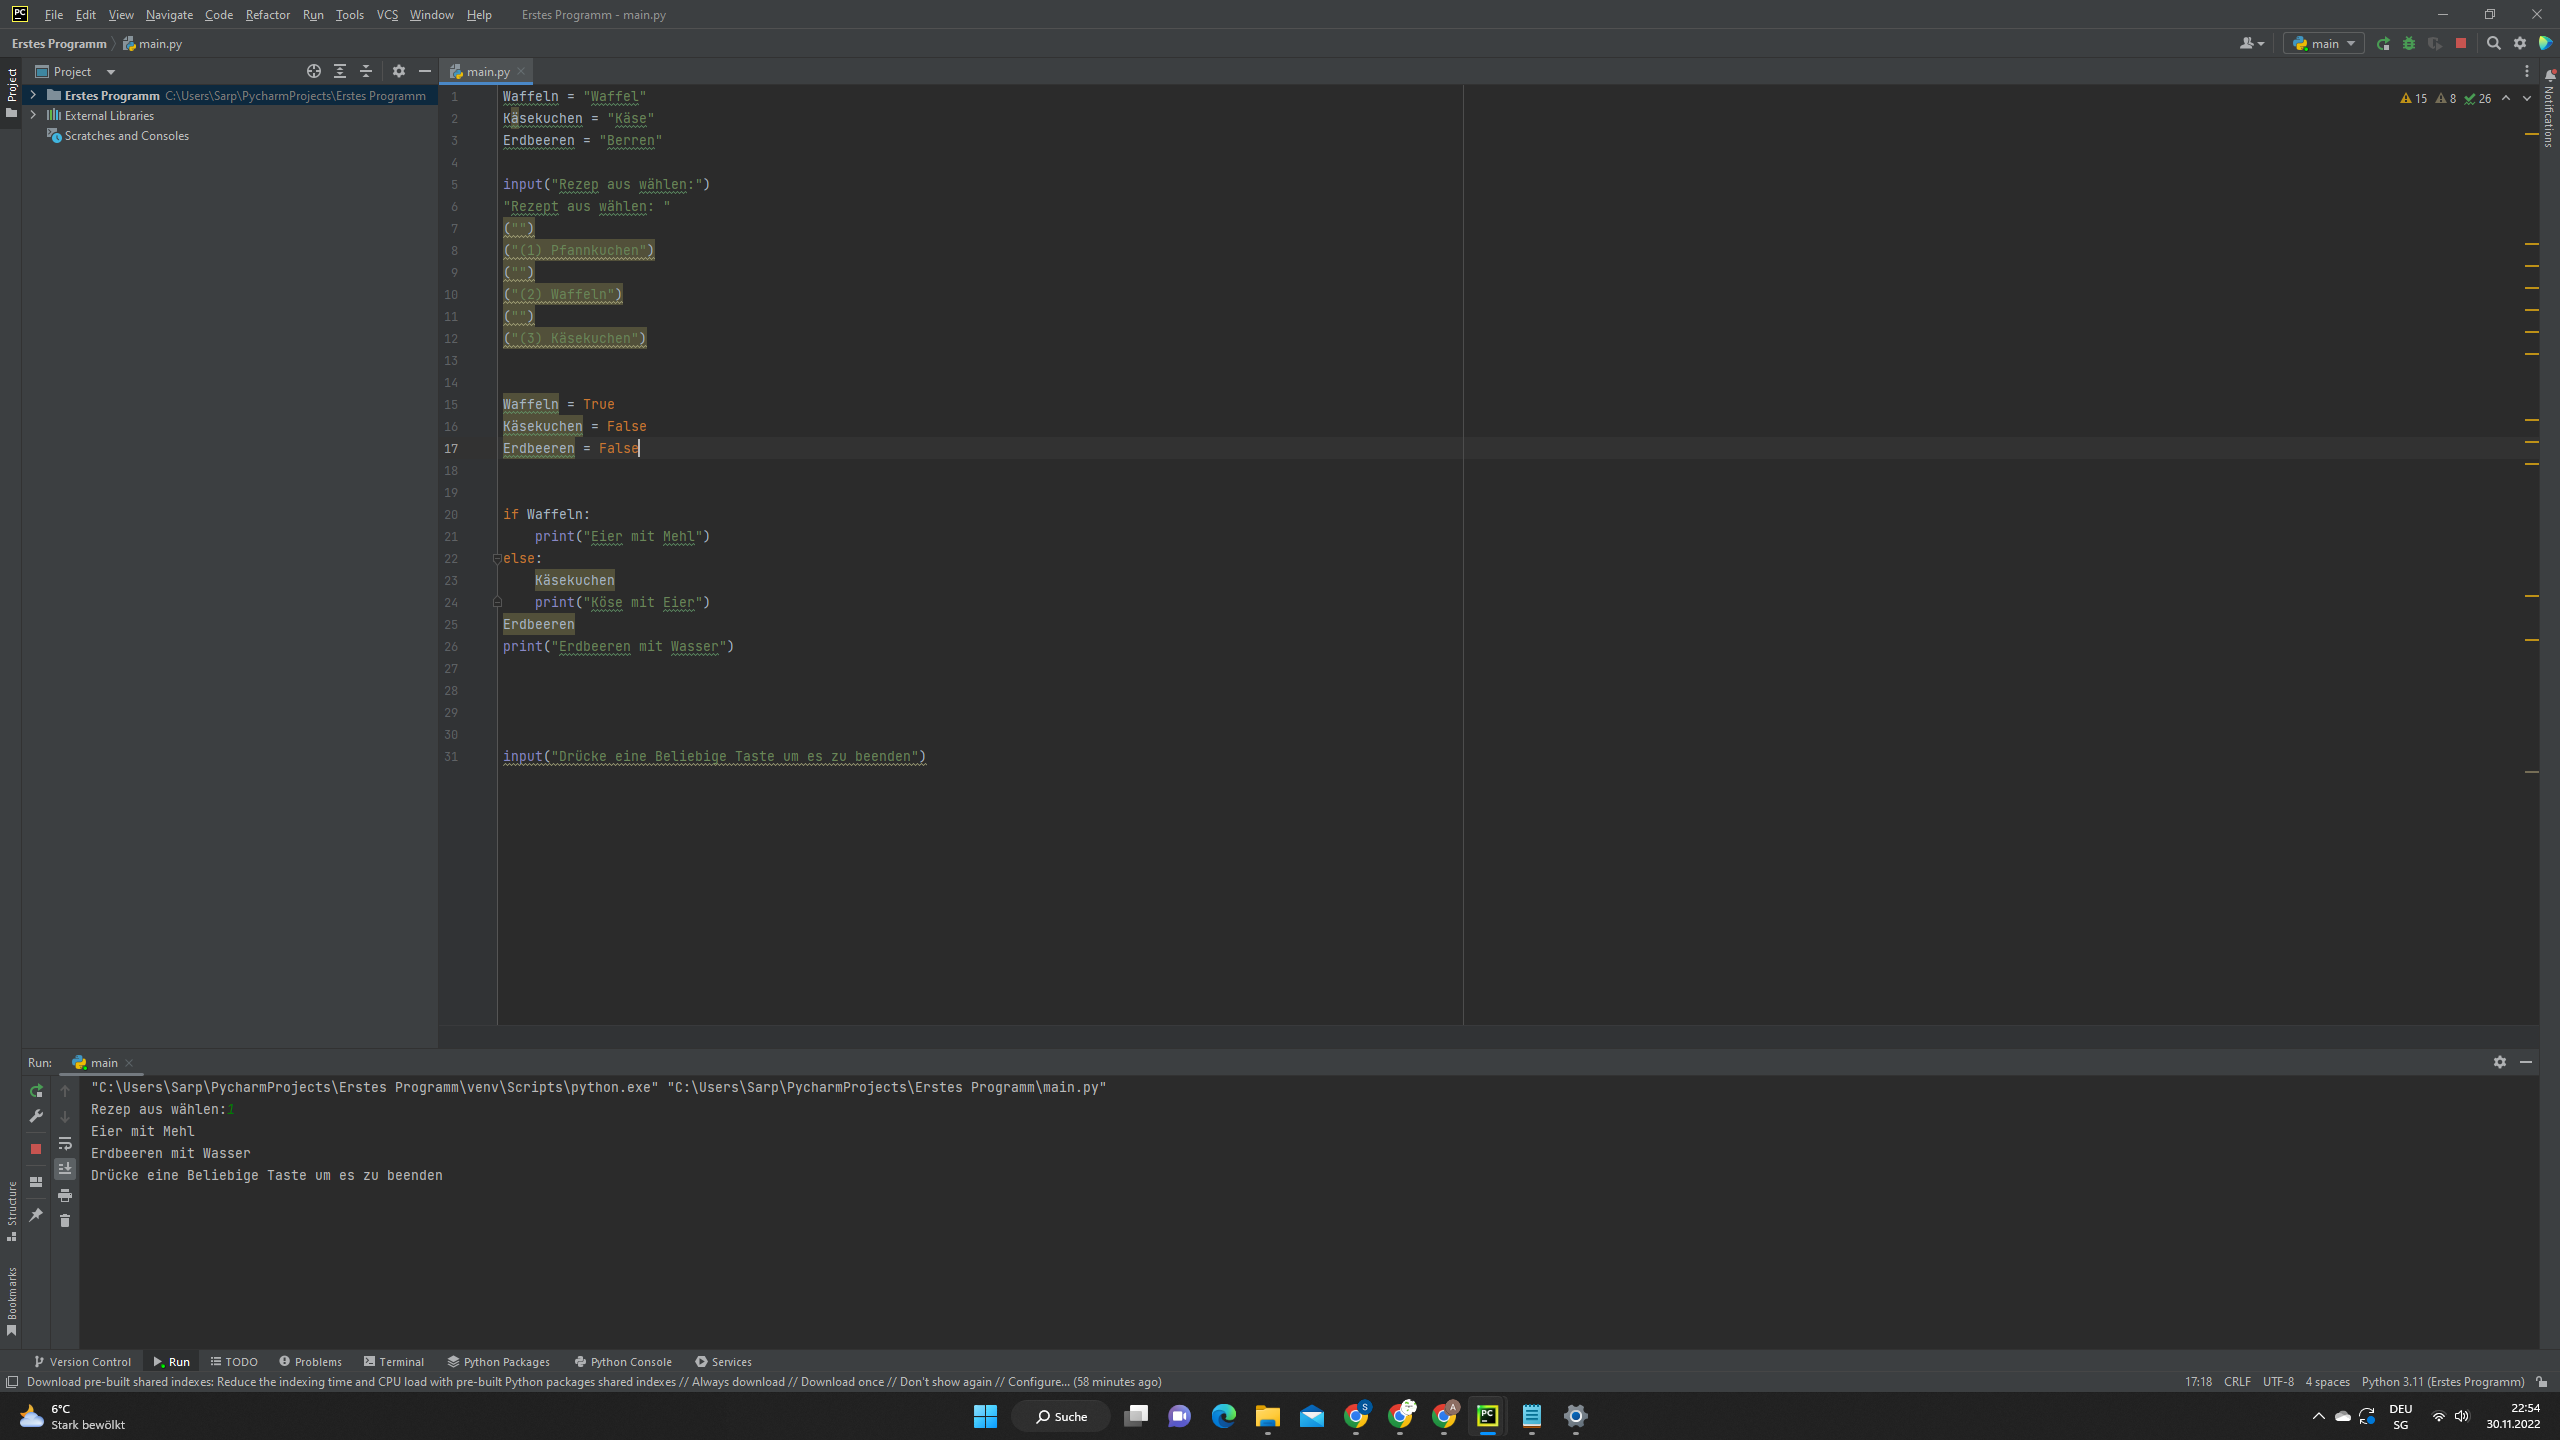The width and height of the screenshot is (2560, 1440).
Task: Open the Project view selector dropdown
Action: [x=111, y=71]
